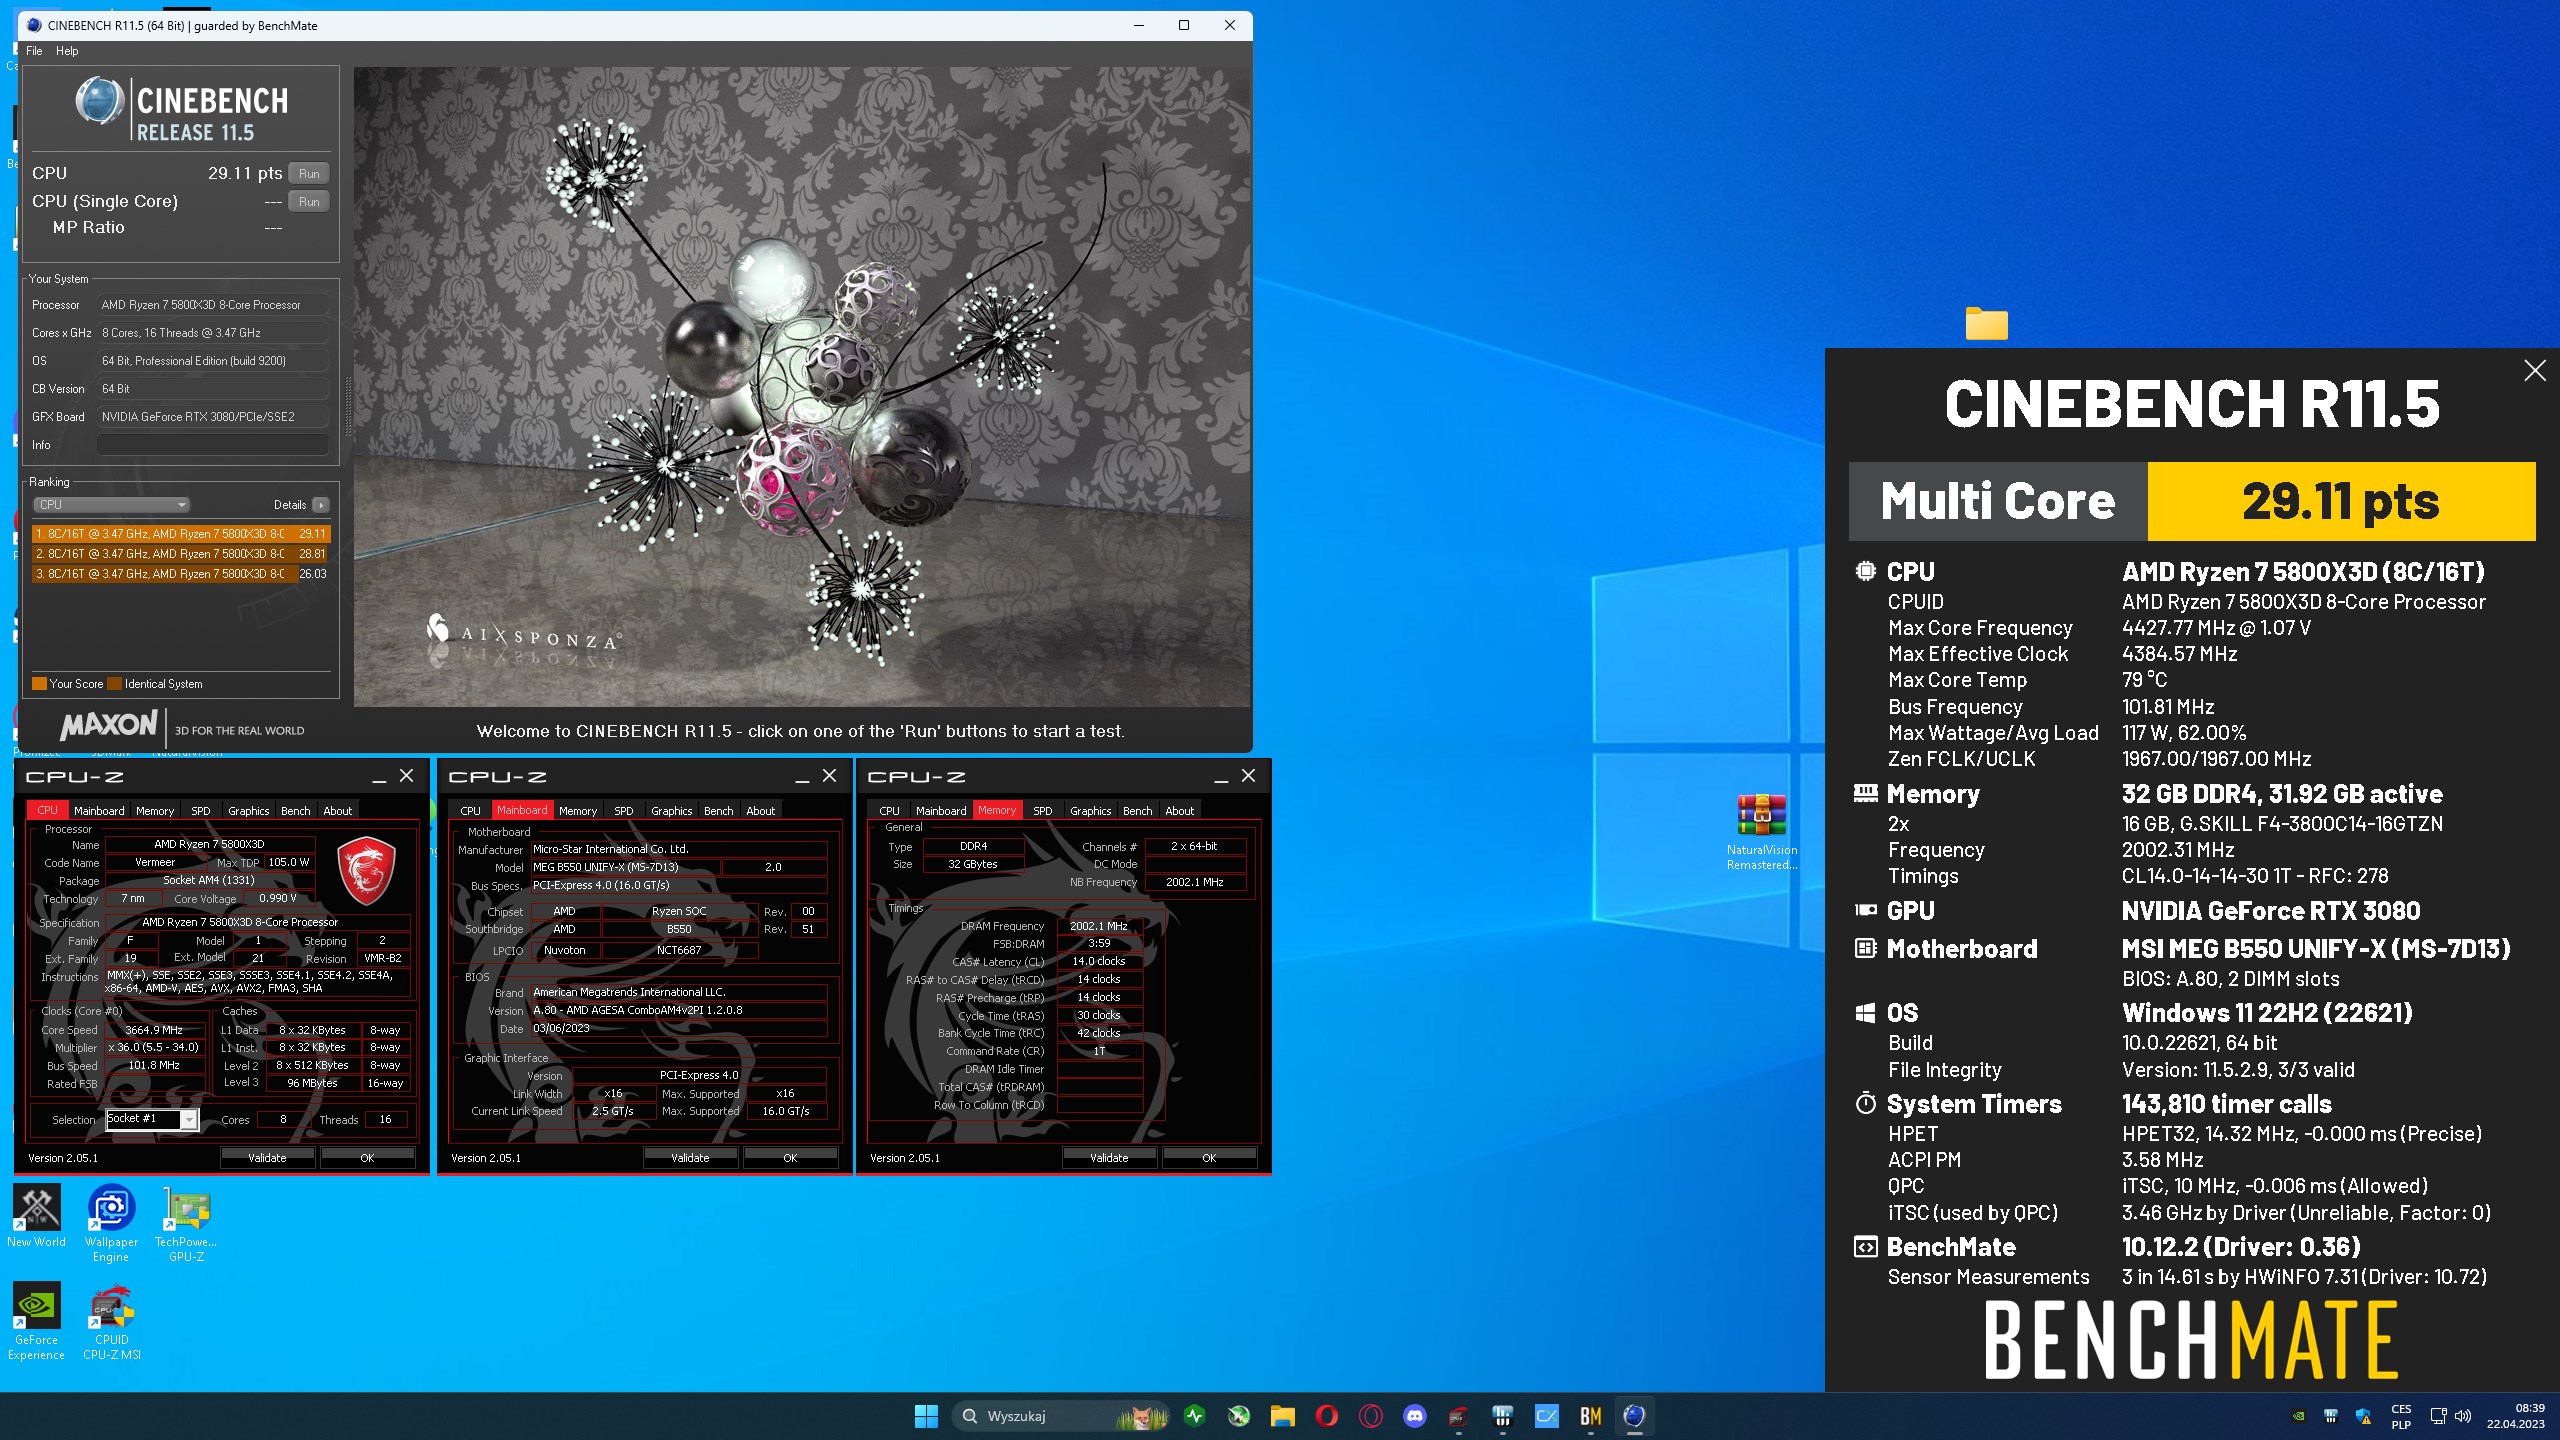The height and width of the screenshot is (1440, 2560).
Task: Click the Windows OS icon in BenchMate panel
Action: [1865, 1013]
